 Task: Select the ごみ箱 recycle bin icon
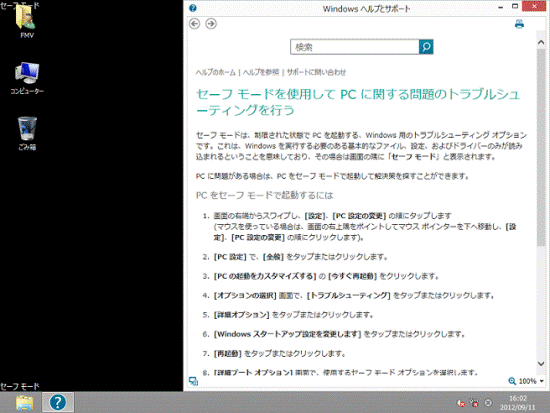[x=27, y=134]
